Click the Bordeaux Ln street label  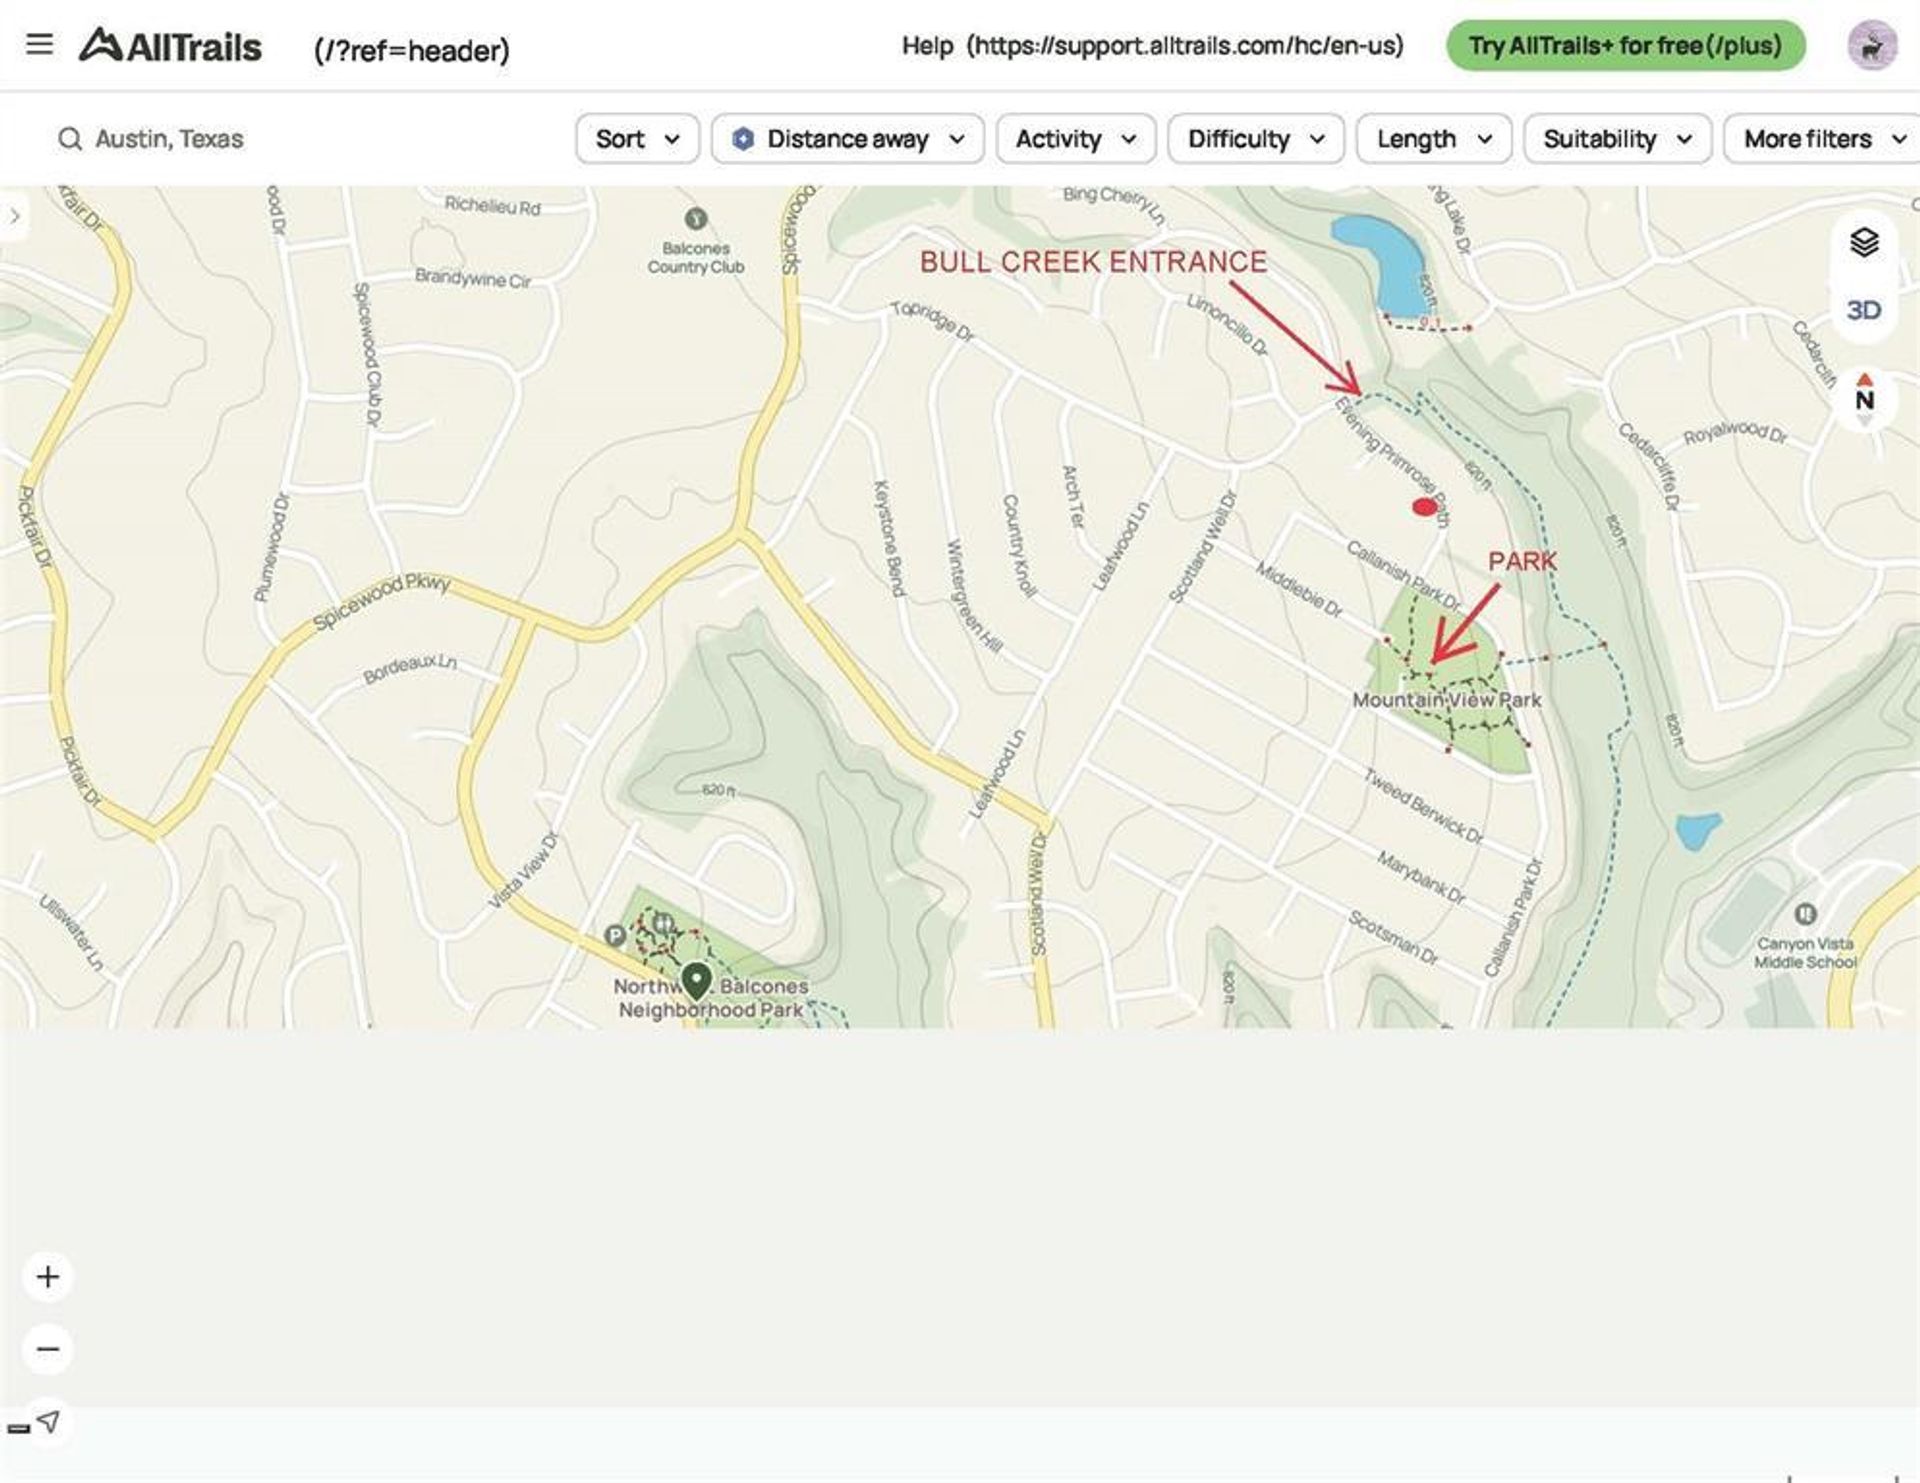click(x=409, y=668)
